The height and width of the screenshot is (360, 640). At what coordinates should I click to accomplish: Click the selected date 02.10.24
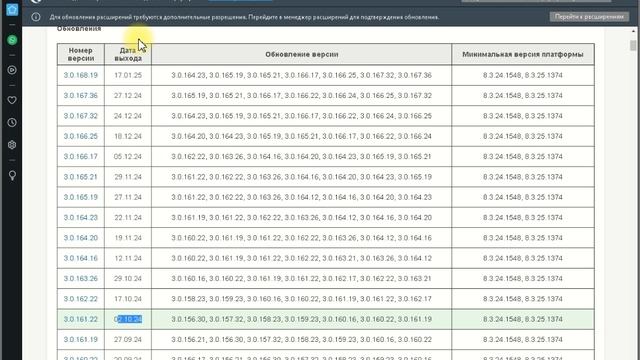(x=128, y=319)
